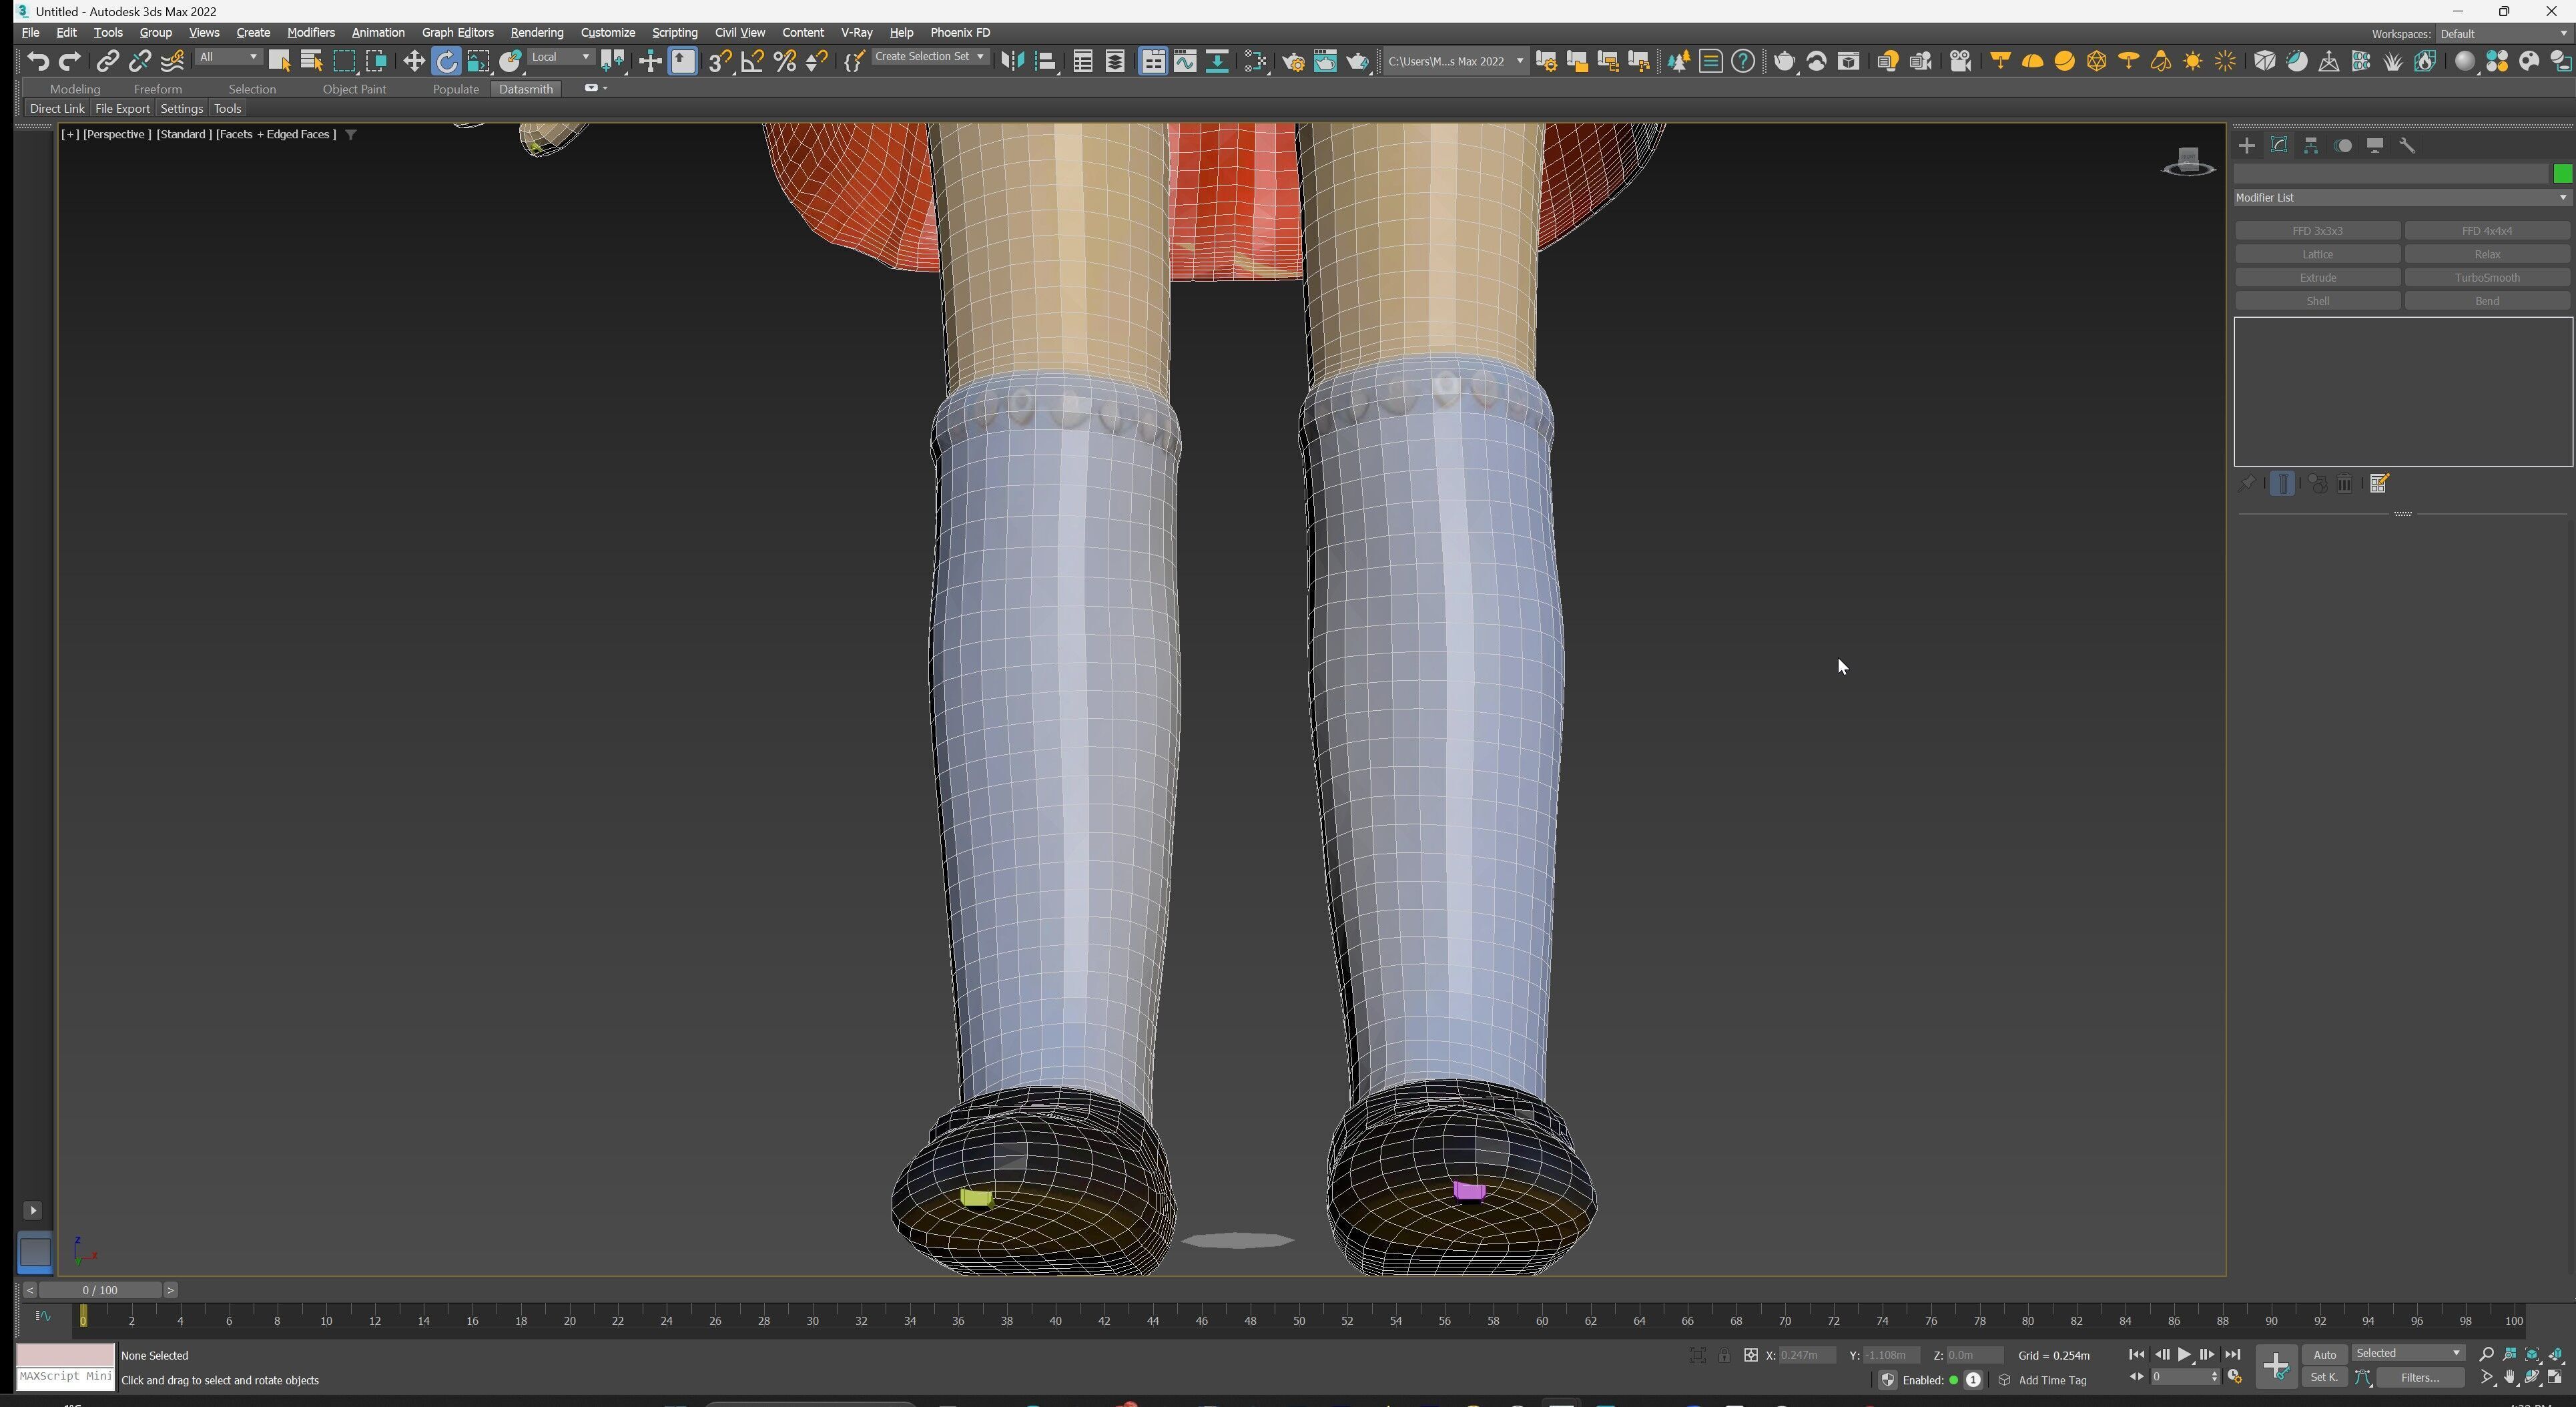
Task: Toggle the Selection Lock padlock
Action: click(1724, 1356)
